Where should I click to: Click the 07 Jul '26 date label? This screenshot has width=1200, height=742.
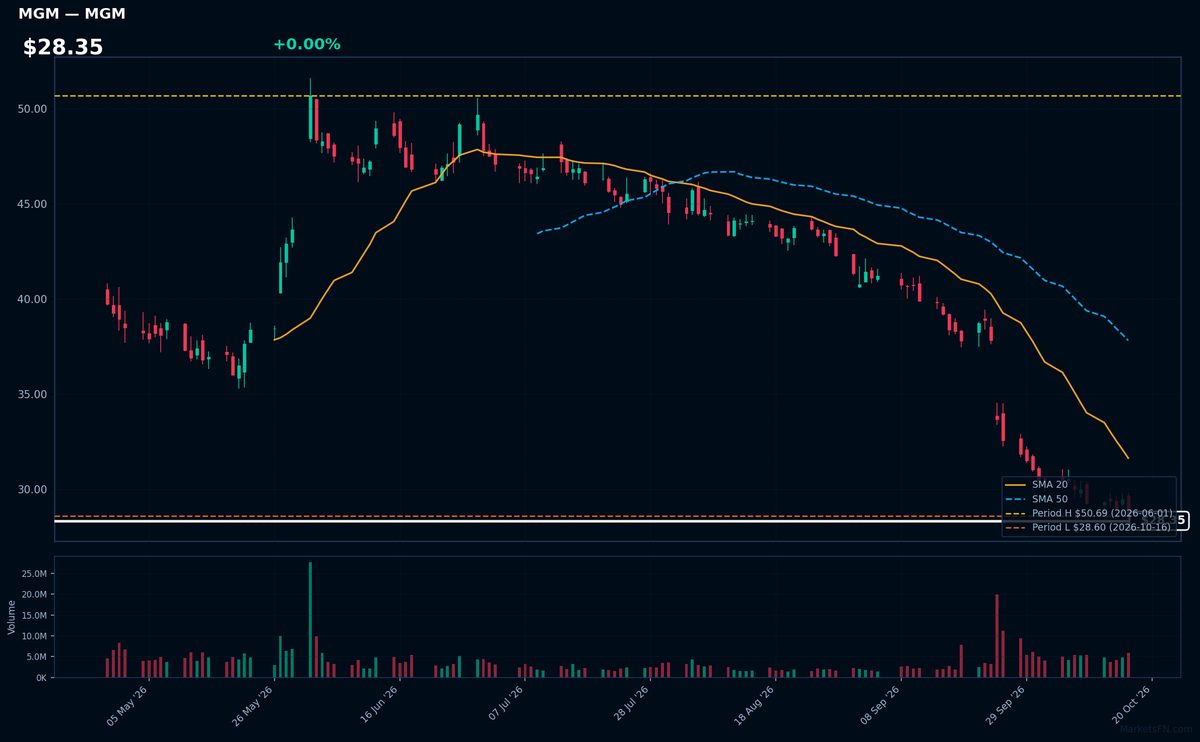pos(504,705)
